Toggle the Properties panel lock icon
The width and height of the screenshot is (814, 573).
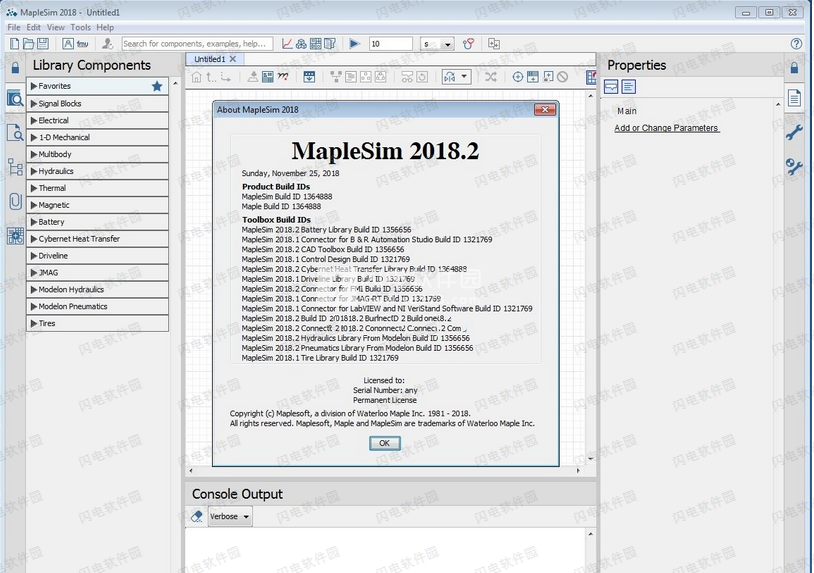pos(794,67)
